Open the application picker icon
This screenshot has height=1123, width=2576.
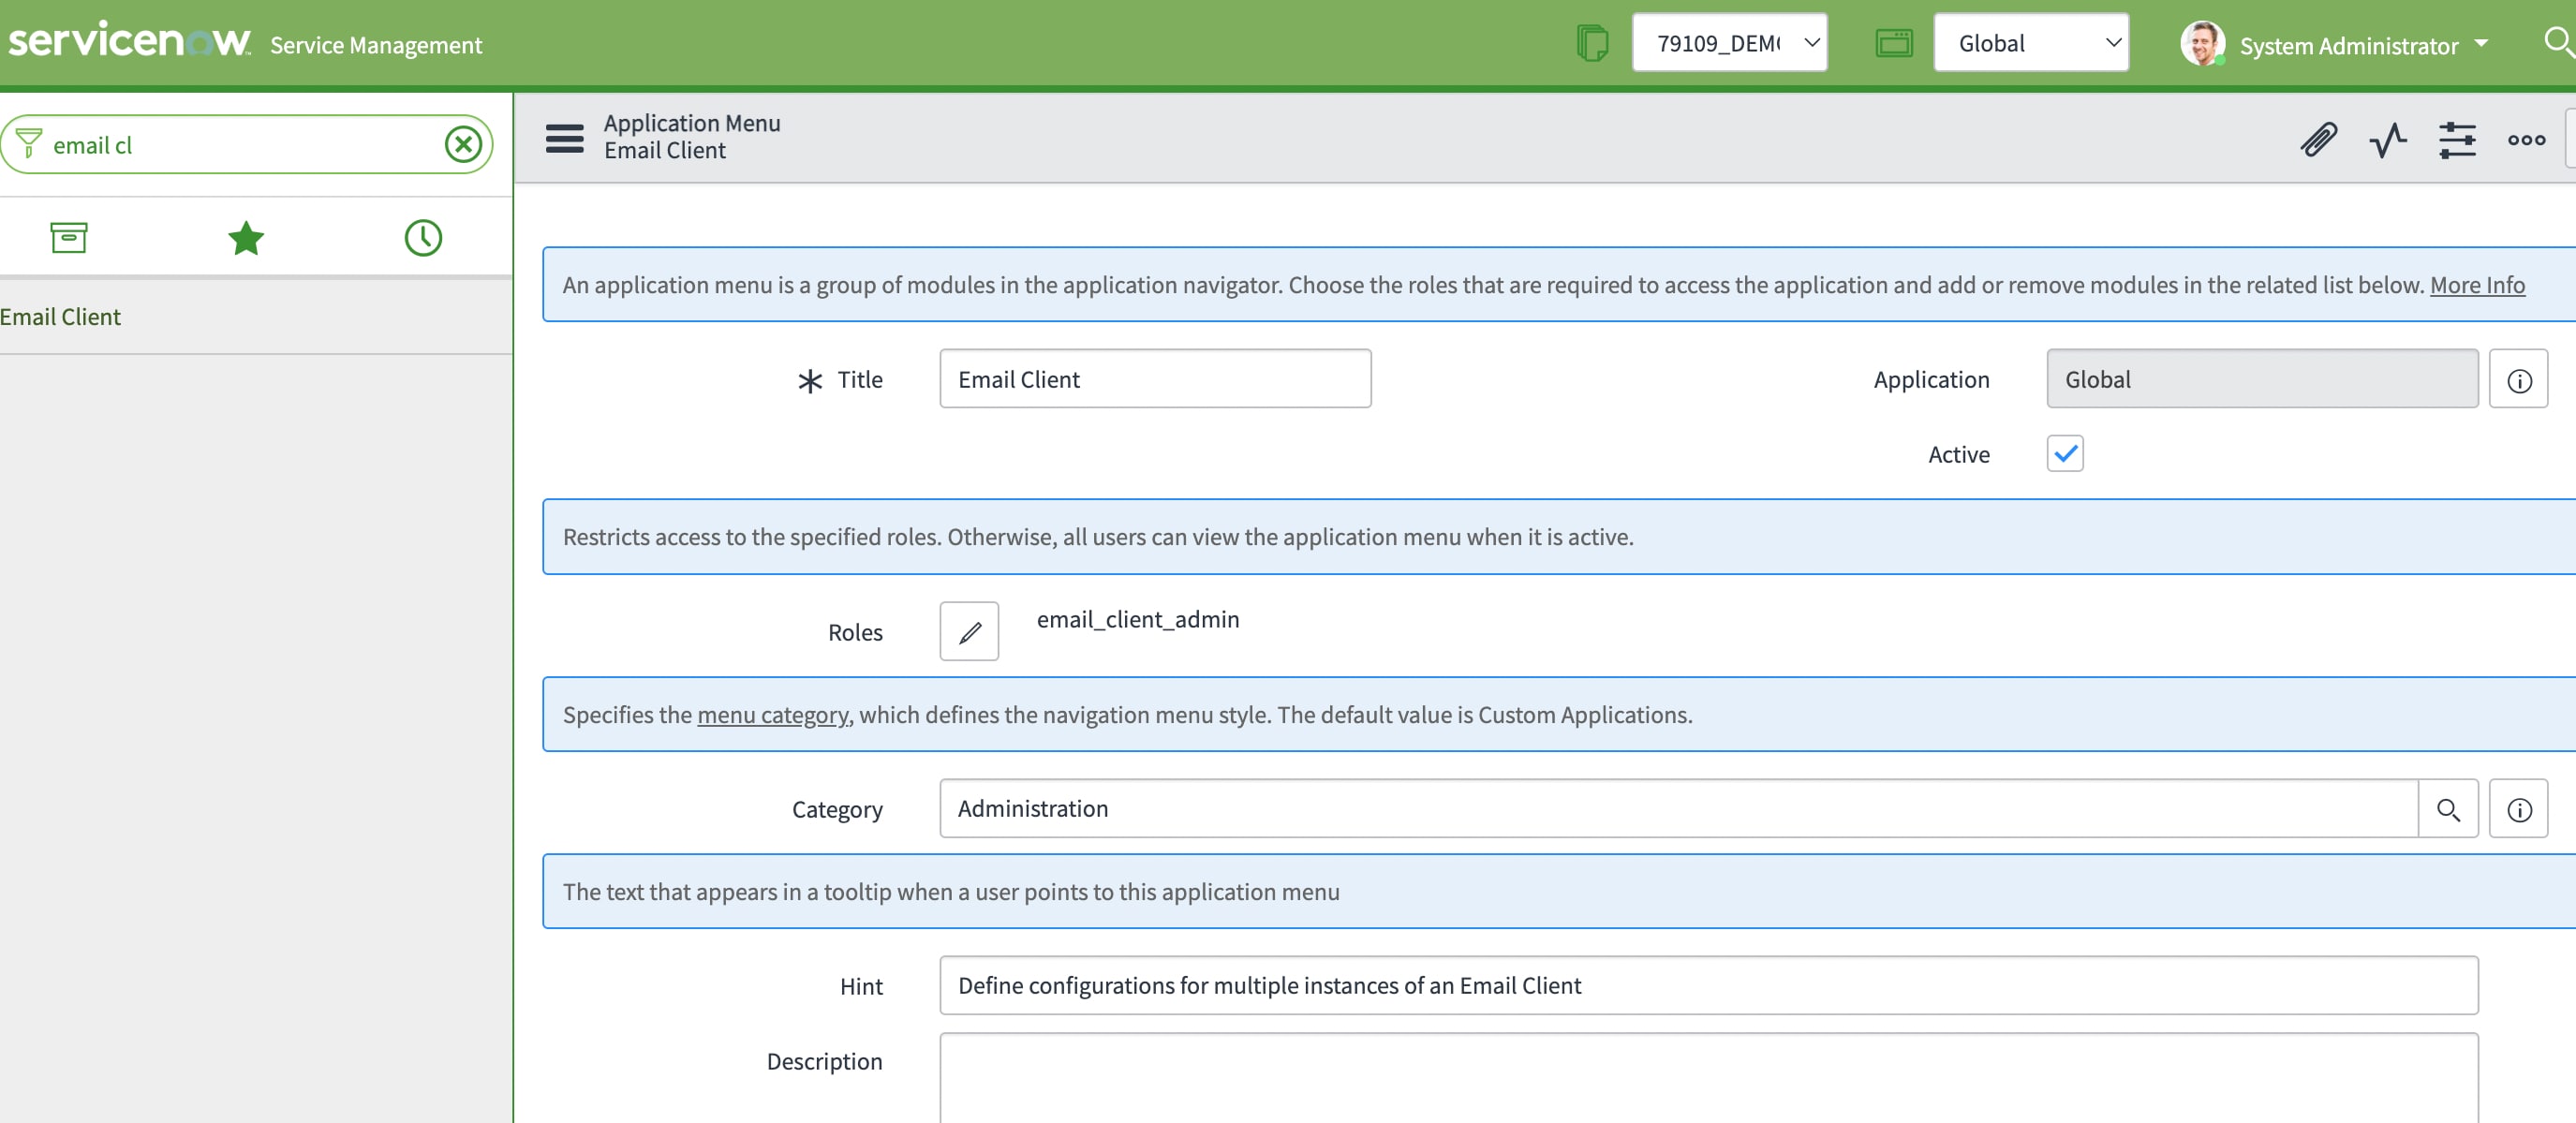point(1893,44)
